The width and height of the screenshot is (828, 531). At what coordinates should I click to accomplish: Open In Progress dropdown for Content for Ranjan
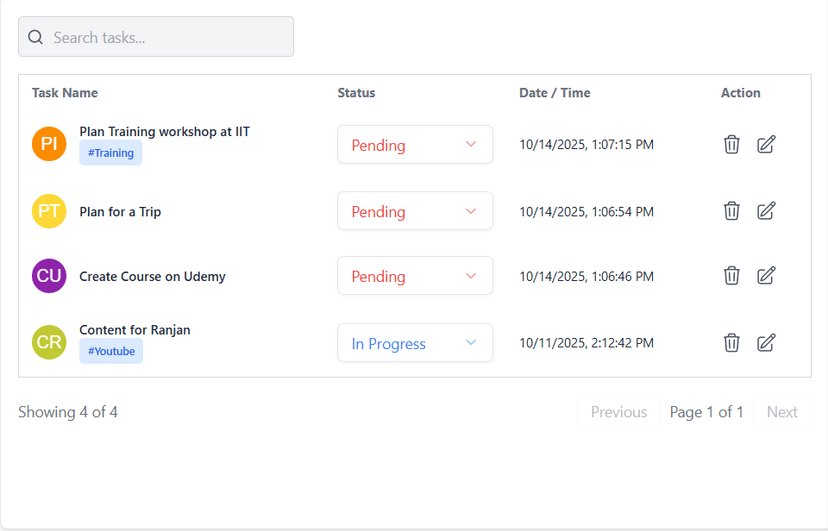[x=415, y=343]
